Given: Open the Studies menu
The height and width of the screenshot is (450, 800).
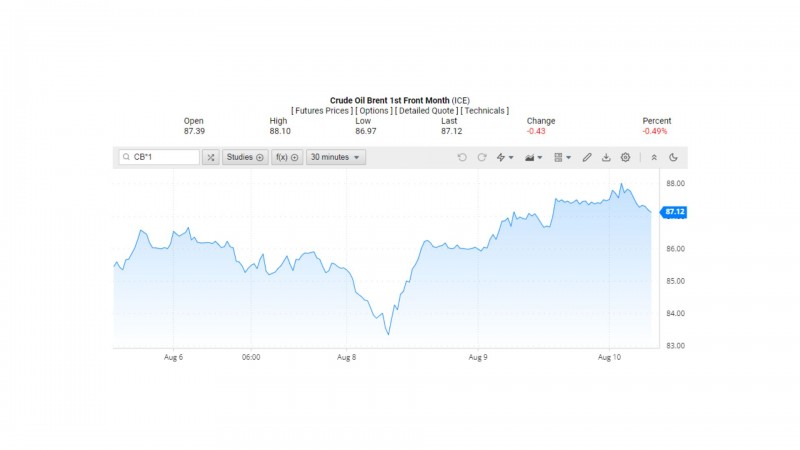Looking at the screenshot, I should pos(245,157).
